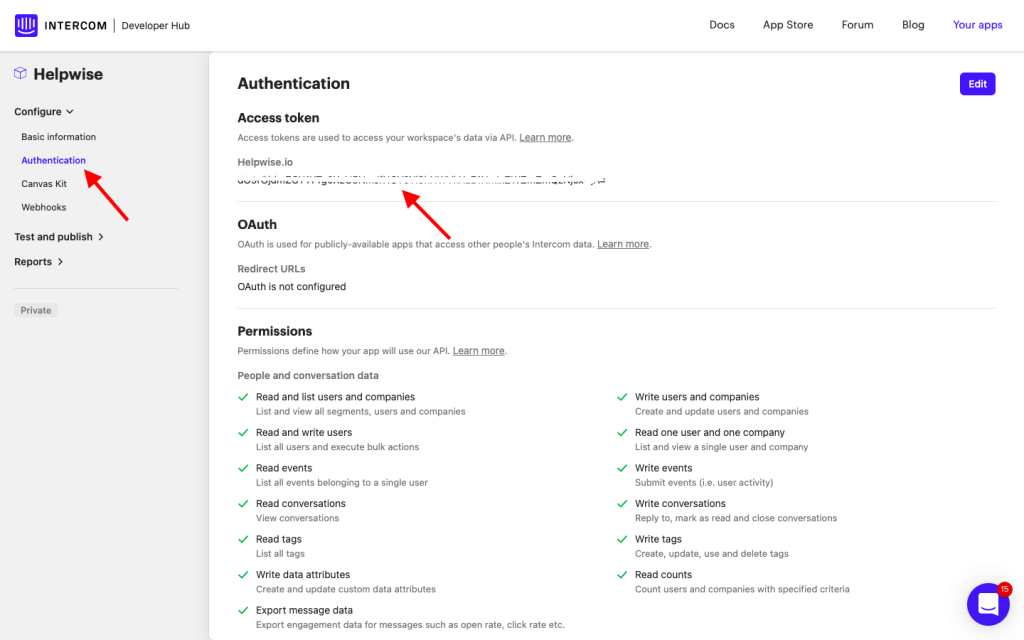Expand the Reports section
The height and width of the screenshot is (640, 1024).
coord(39,262)
